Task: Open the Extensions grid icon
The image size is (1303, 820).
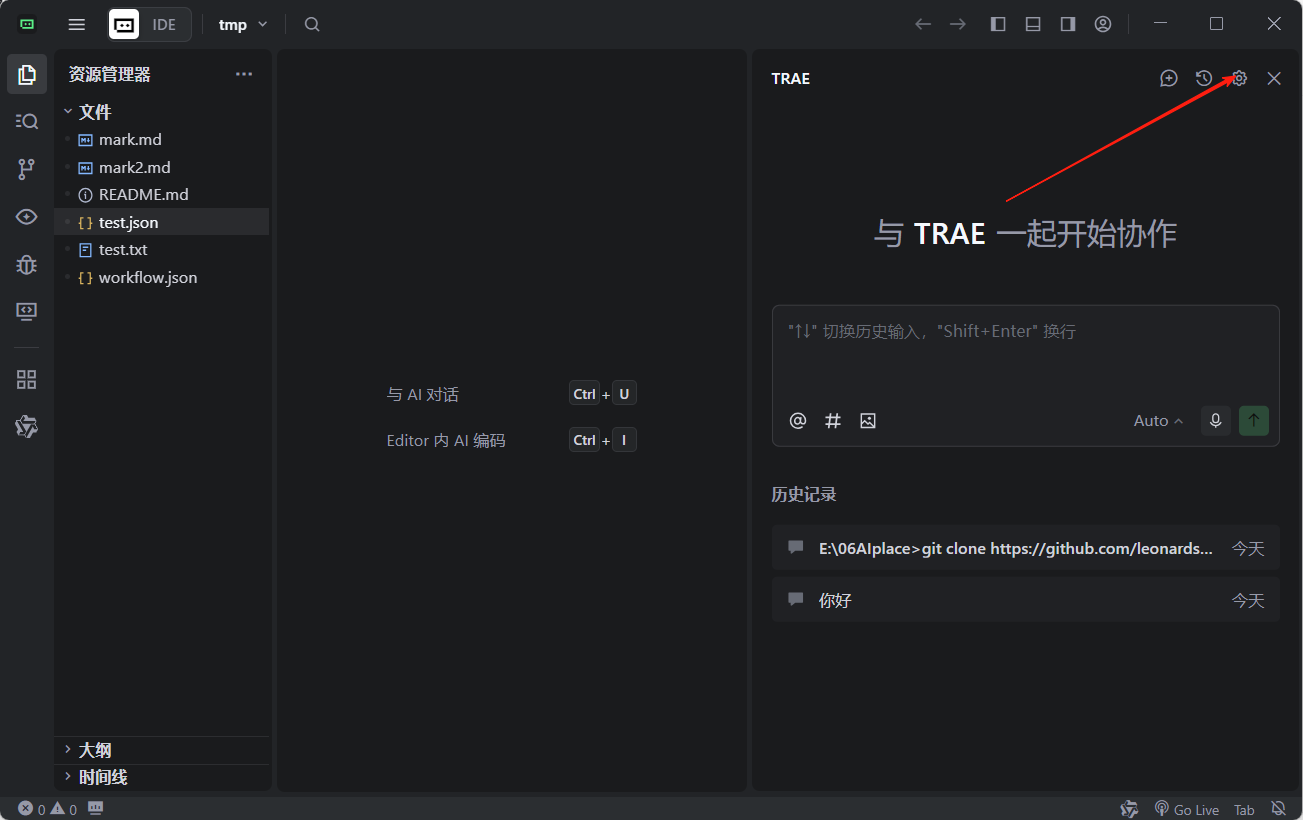Action: [x=27, y=380]
